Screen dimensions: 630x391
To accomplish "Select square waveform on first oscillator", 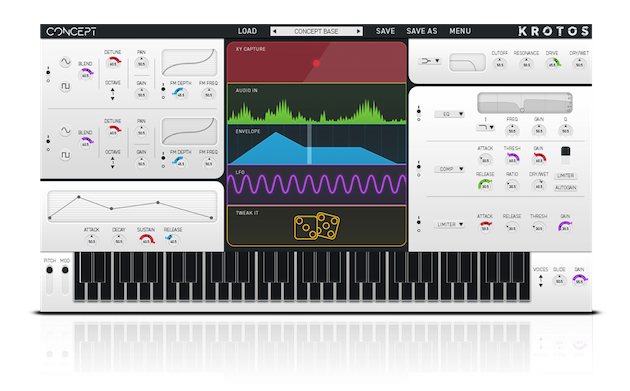I will pos(65,86).
